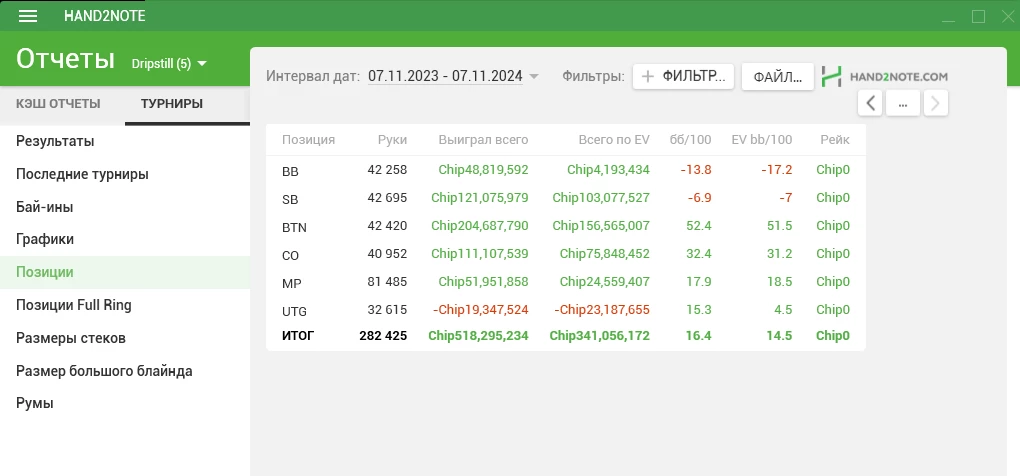Select the Турниры tab
This screenshot has width=1020, height=476.
pyautogui.click(x=172, y=104)
